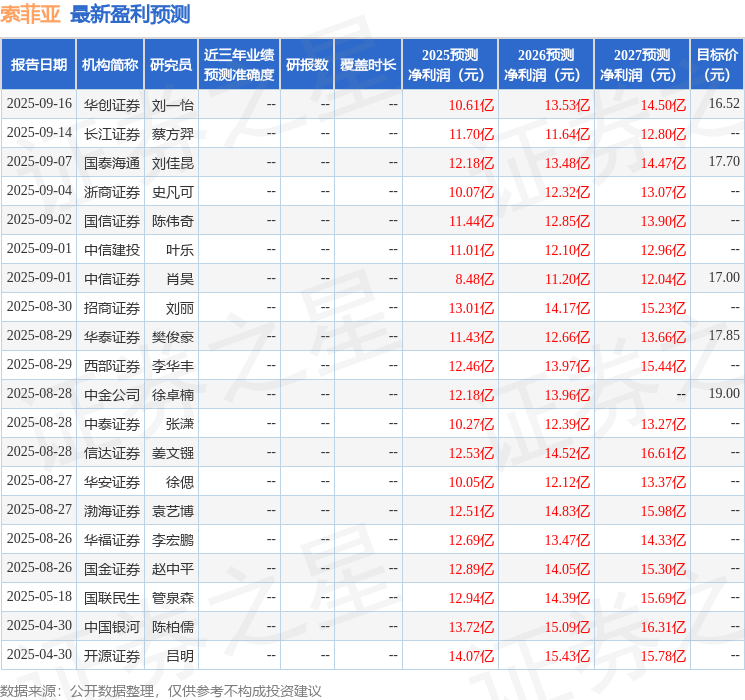
Task: Click the 2027预测净利润 column header
Action: point(642,65)
